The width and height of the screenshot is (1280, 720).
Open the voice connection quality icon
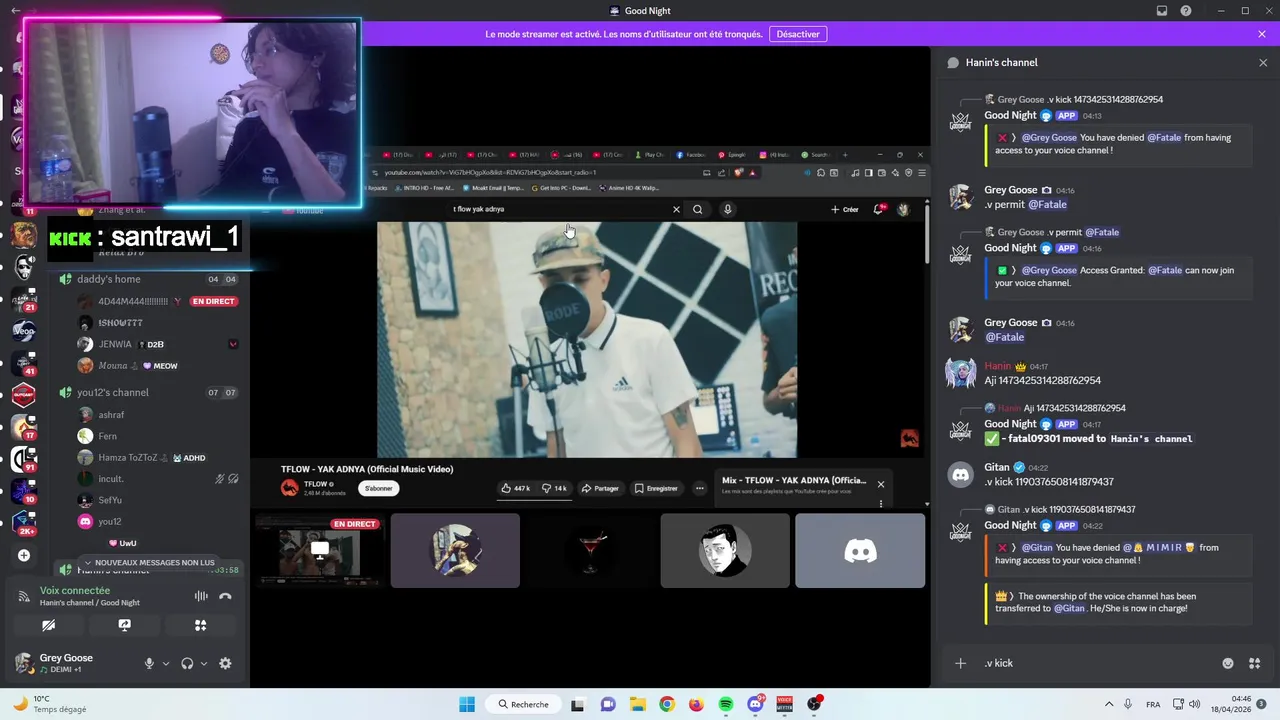coord(23,596)
